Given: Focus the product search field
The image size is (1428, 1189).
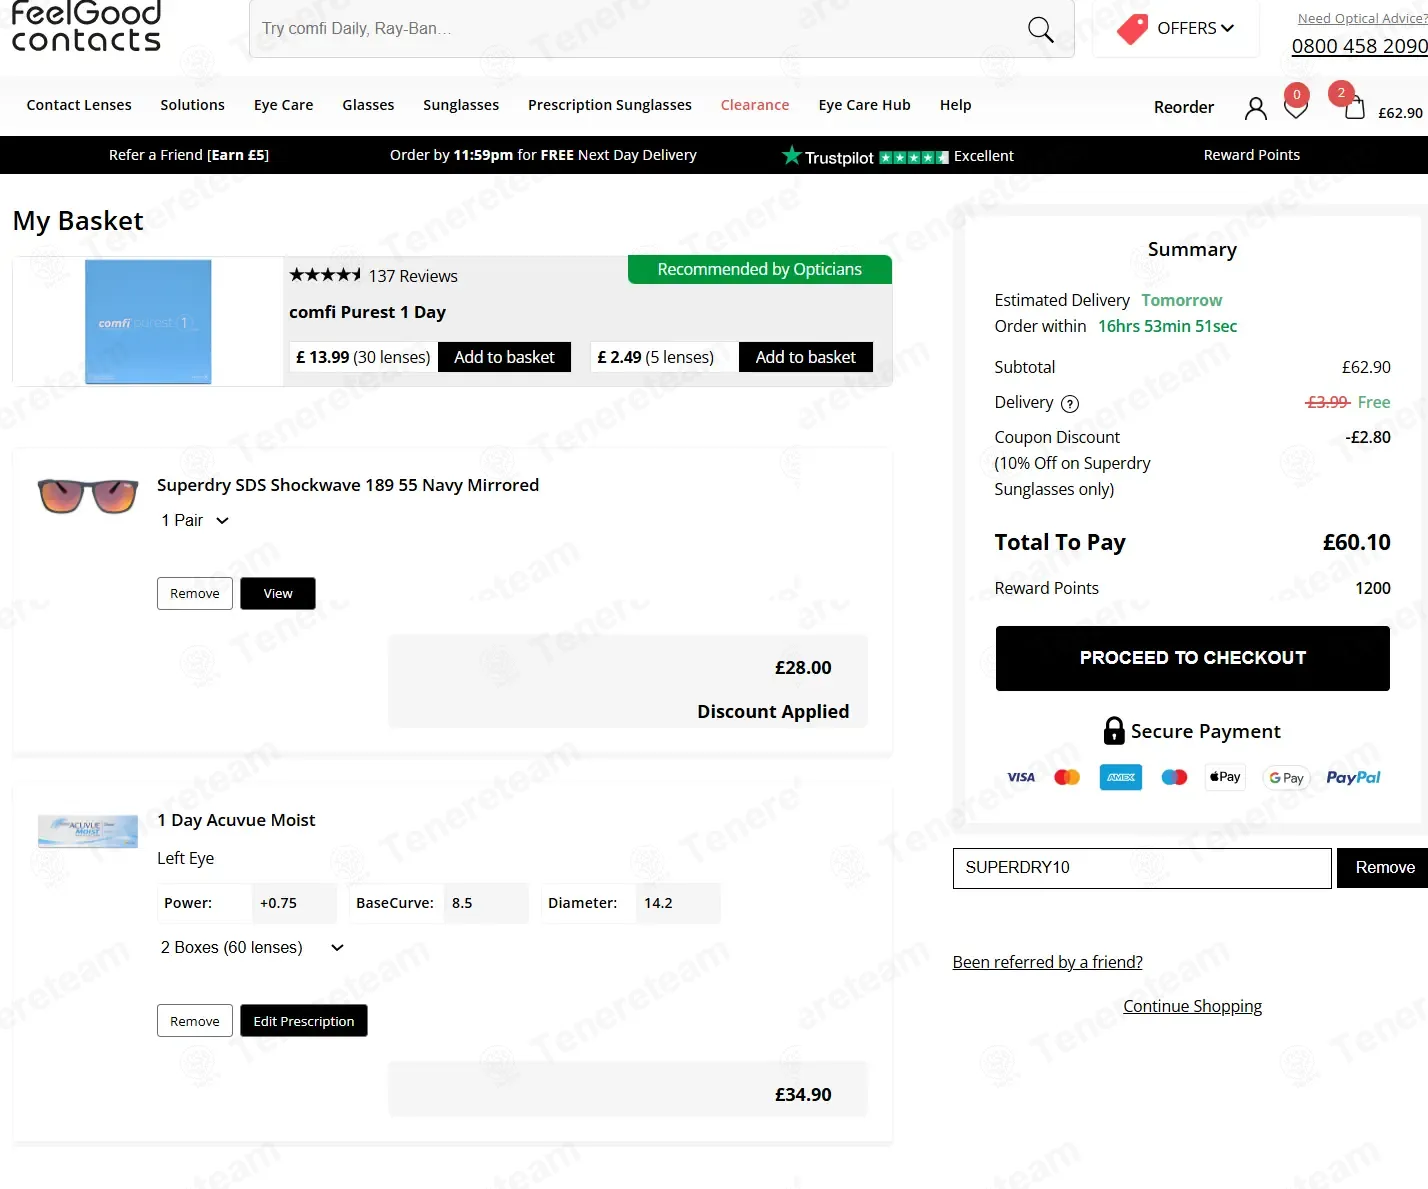Looking at the screenshot, I should tap(640, 29).
